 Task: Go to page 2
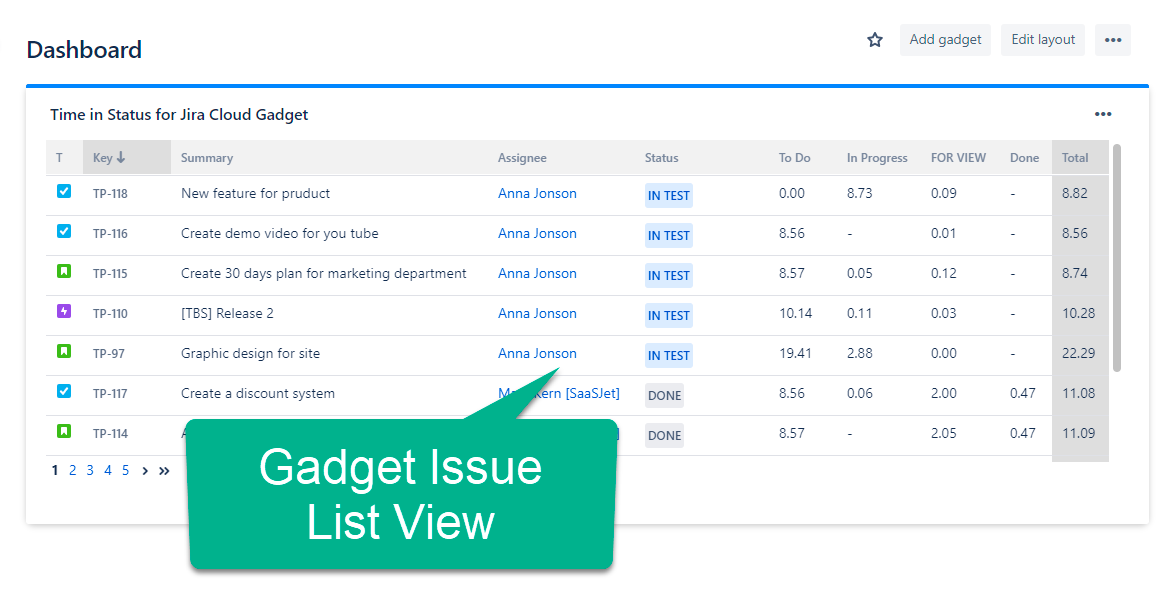73,471
